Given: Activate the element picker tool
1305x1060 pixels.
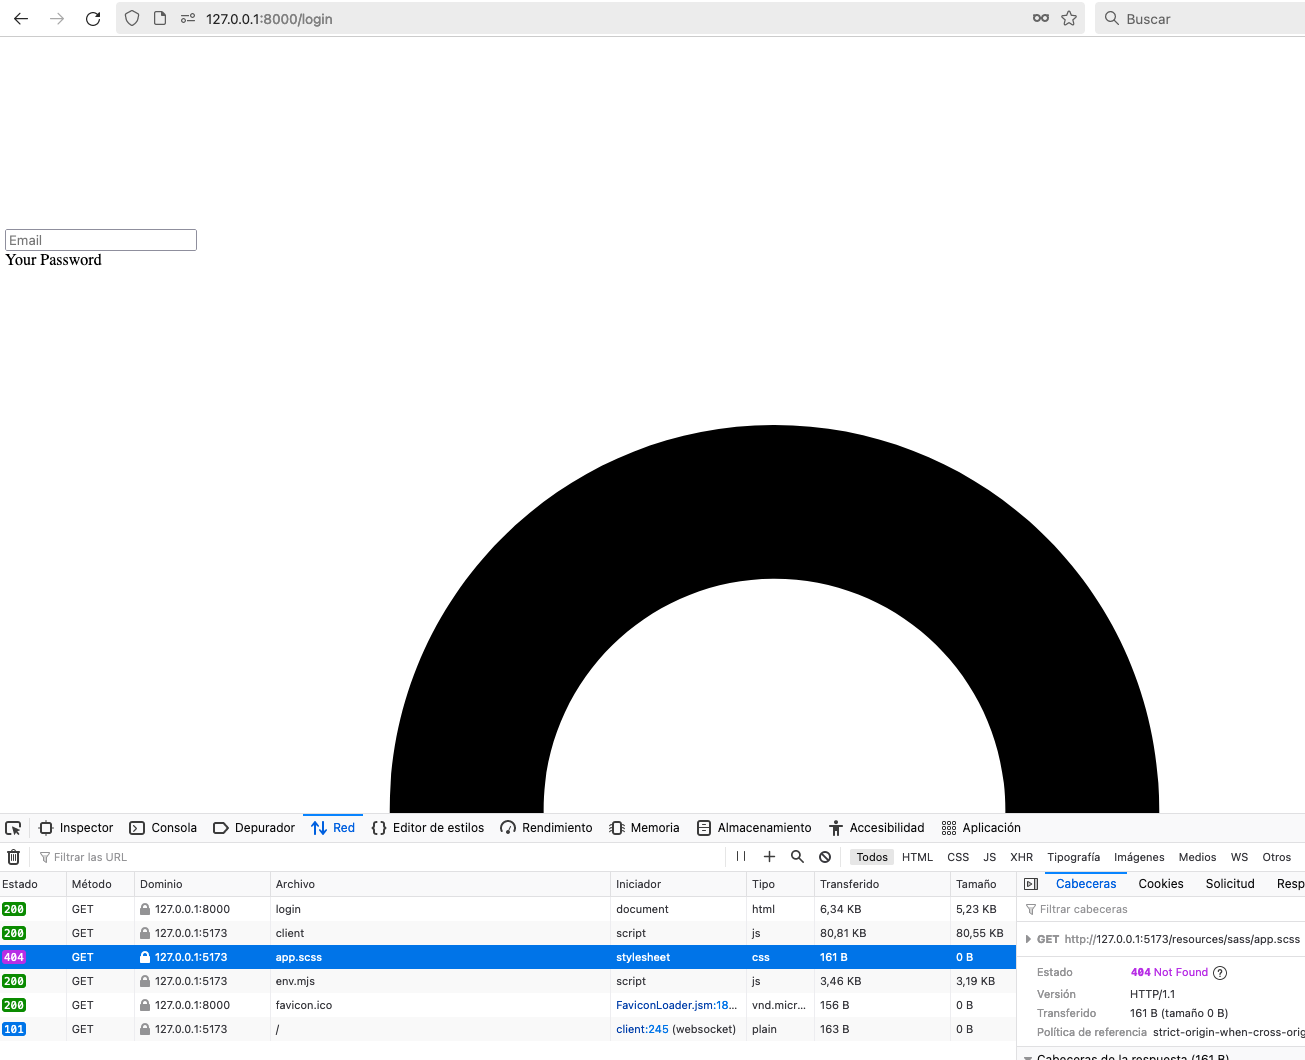Looking at the screenshot, I should coord(13,827).
